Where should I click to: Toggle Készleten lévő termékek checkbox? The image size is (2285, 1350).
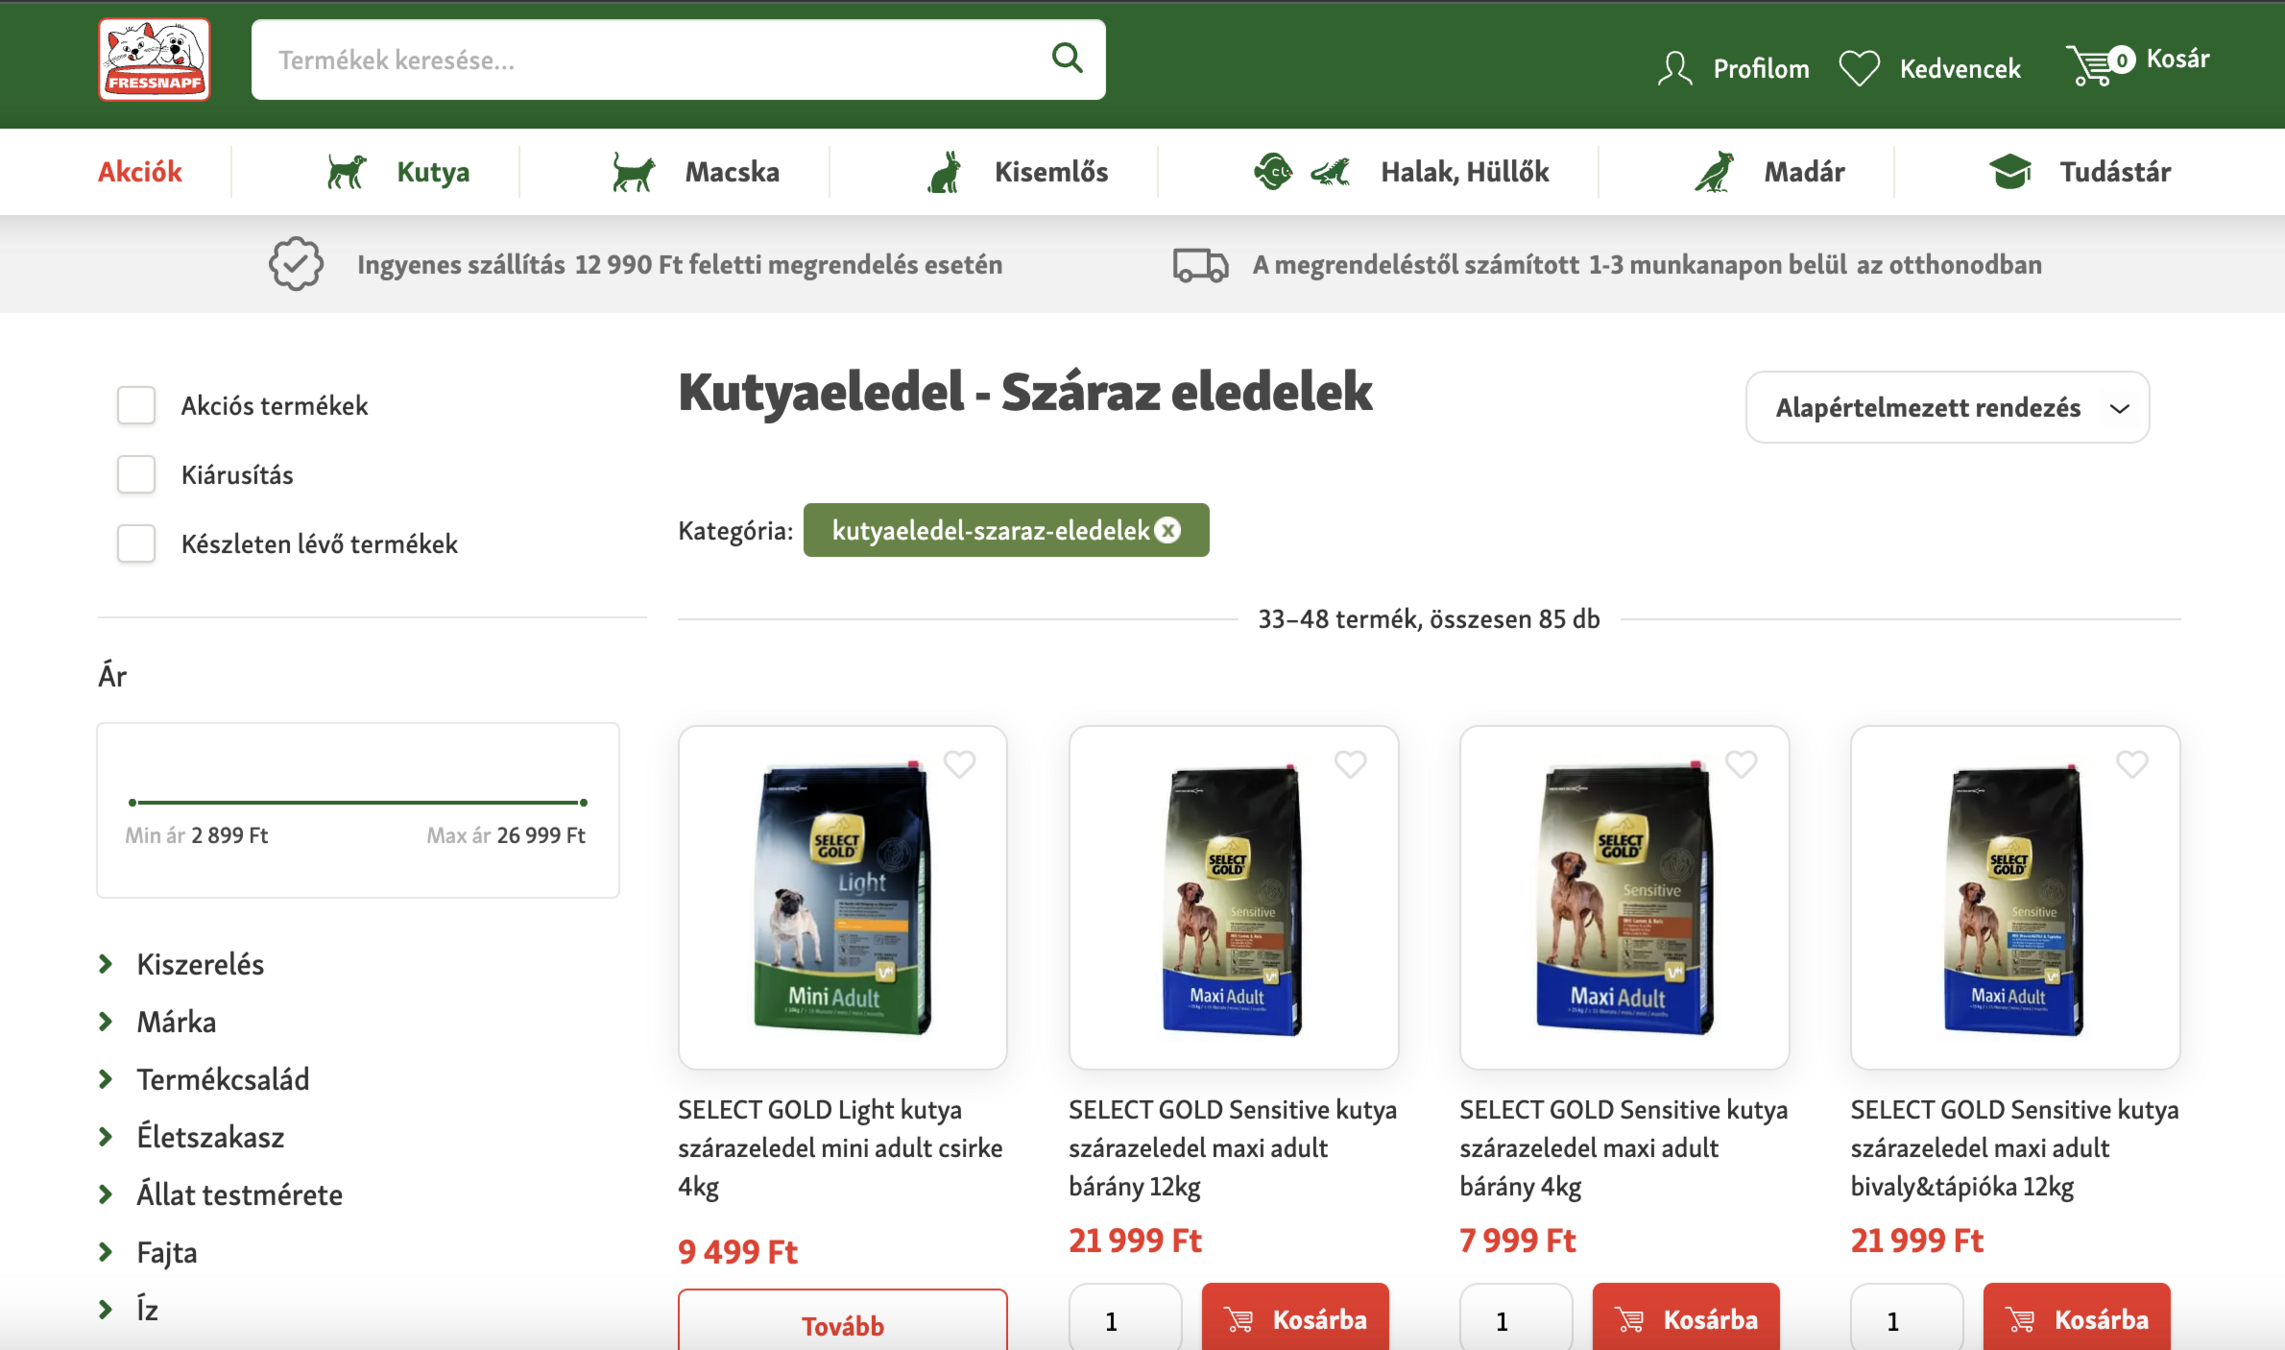(136, 543)
